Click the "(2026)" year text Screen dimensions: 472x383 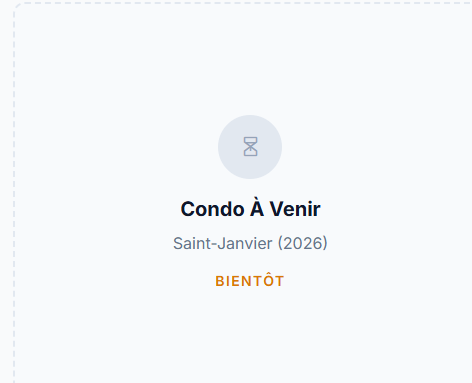tap(303, 243)
